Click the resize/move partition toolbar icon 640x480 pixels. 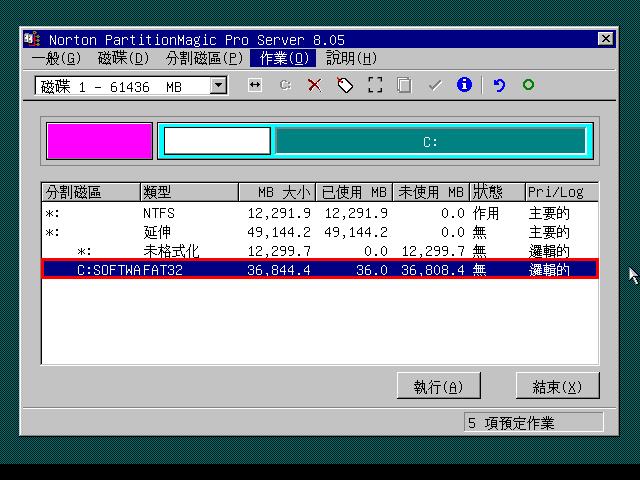(255, 85)
